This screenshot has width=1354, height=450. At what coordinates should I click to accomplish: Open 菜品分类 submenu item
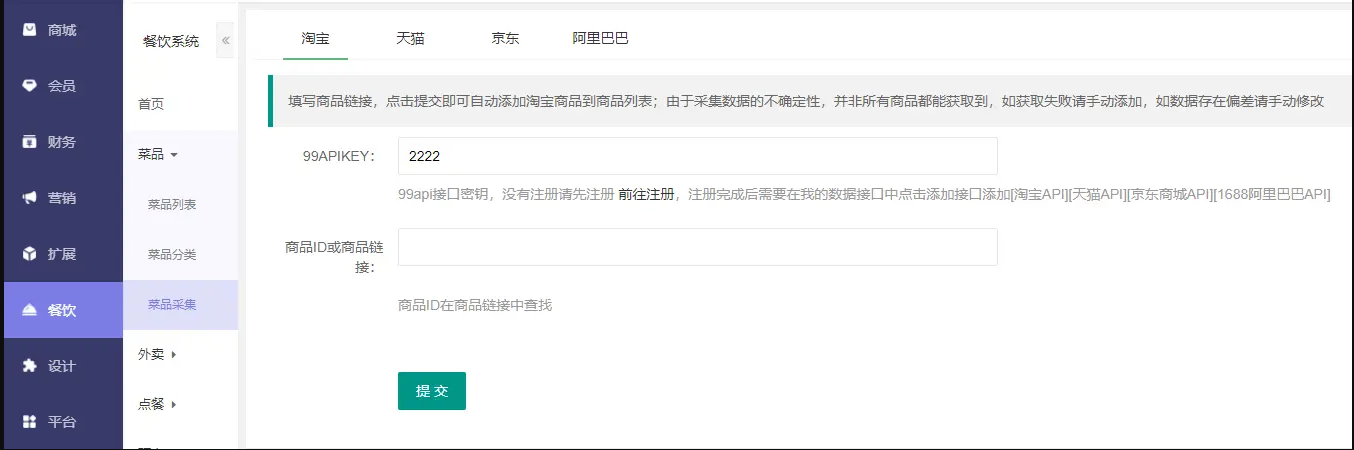tap(172, 254)
